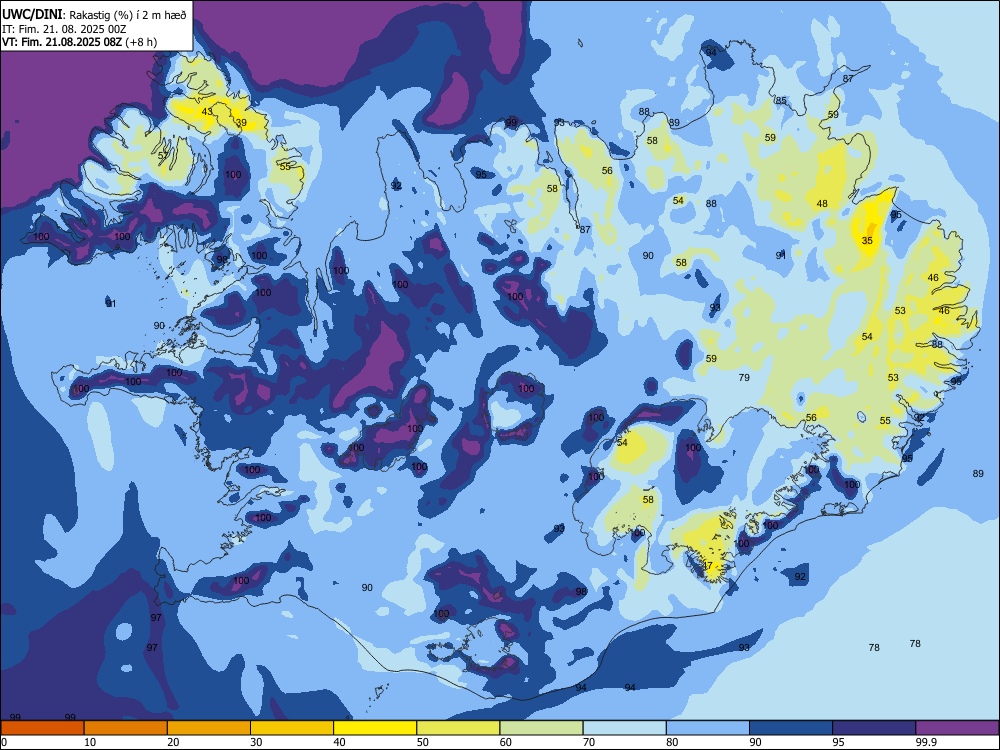This screenshot has width=1000, height=750.
Task: Click the 60–70 pale green legend swatch
Action: pos(541,728)
